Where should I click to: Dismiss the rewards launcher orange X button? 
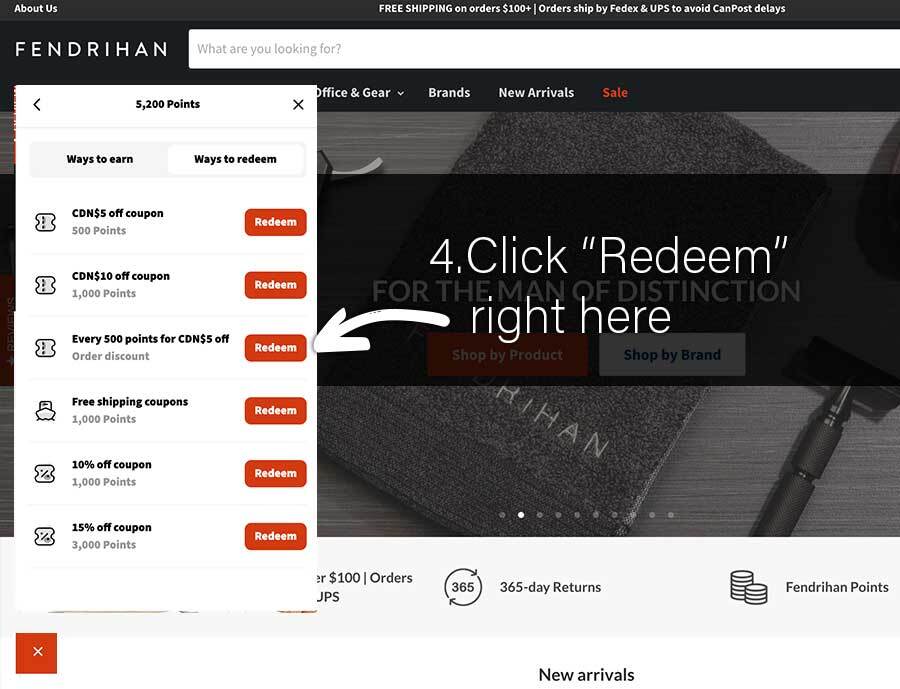tap(37, 653)
